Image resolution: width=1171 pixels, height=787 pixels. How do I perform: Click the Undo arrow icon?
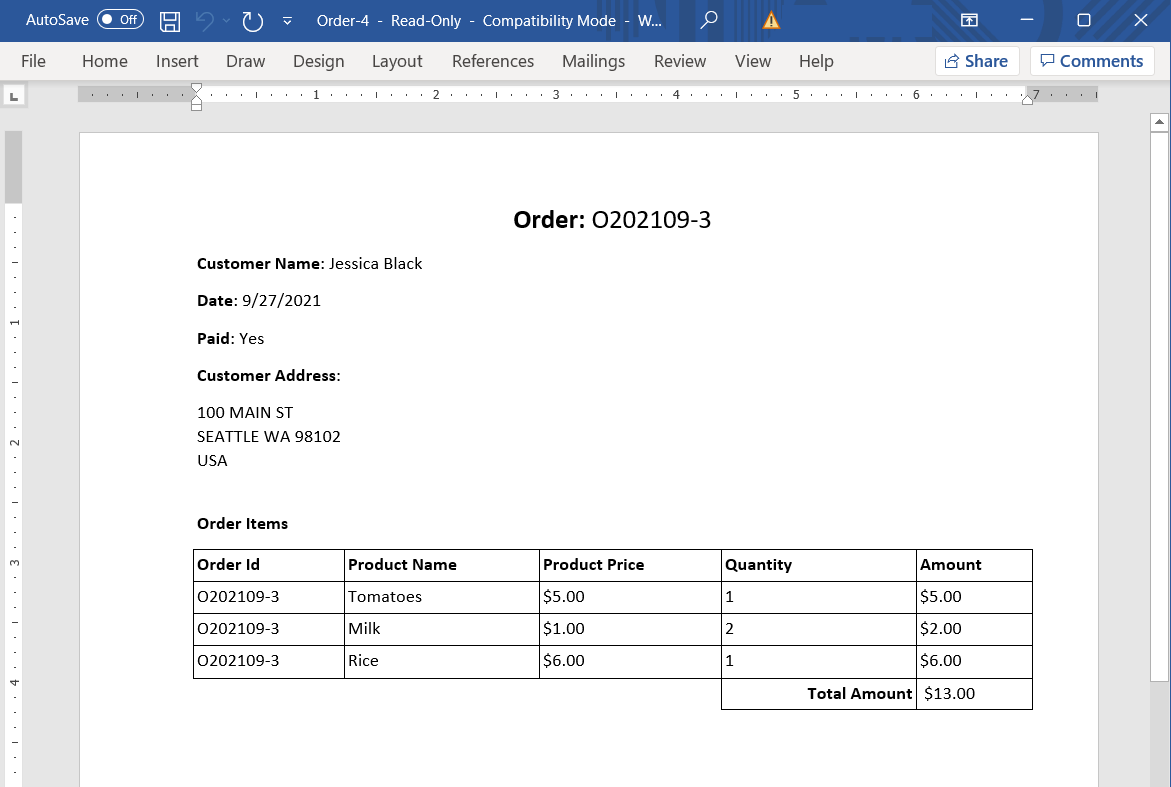[205, 20]
